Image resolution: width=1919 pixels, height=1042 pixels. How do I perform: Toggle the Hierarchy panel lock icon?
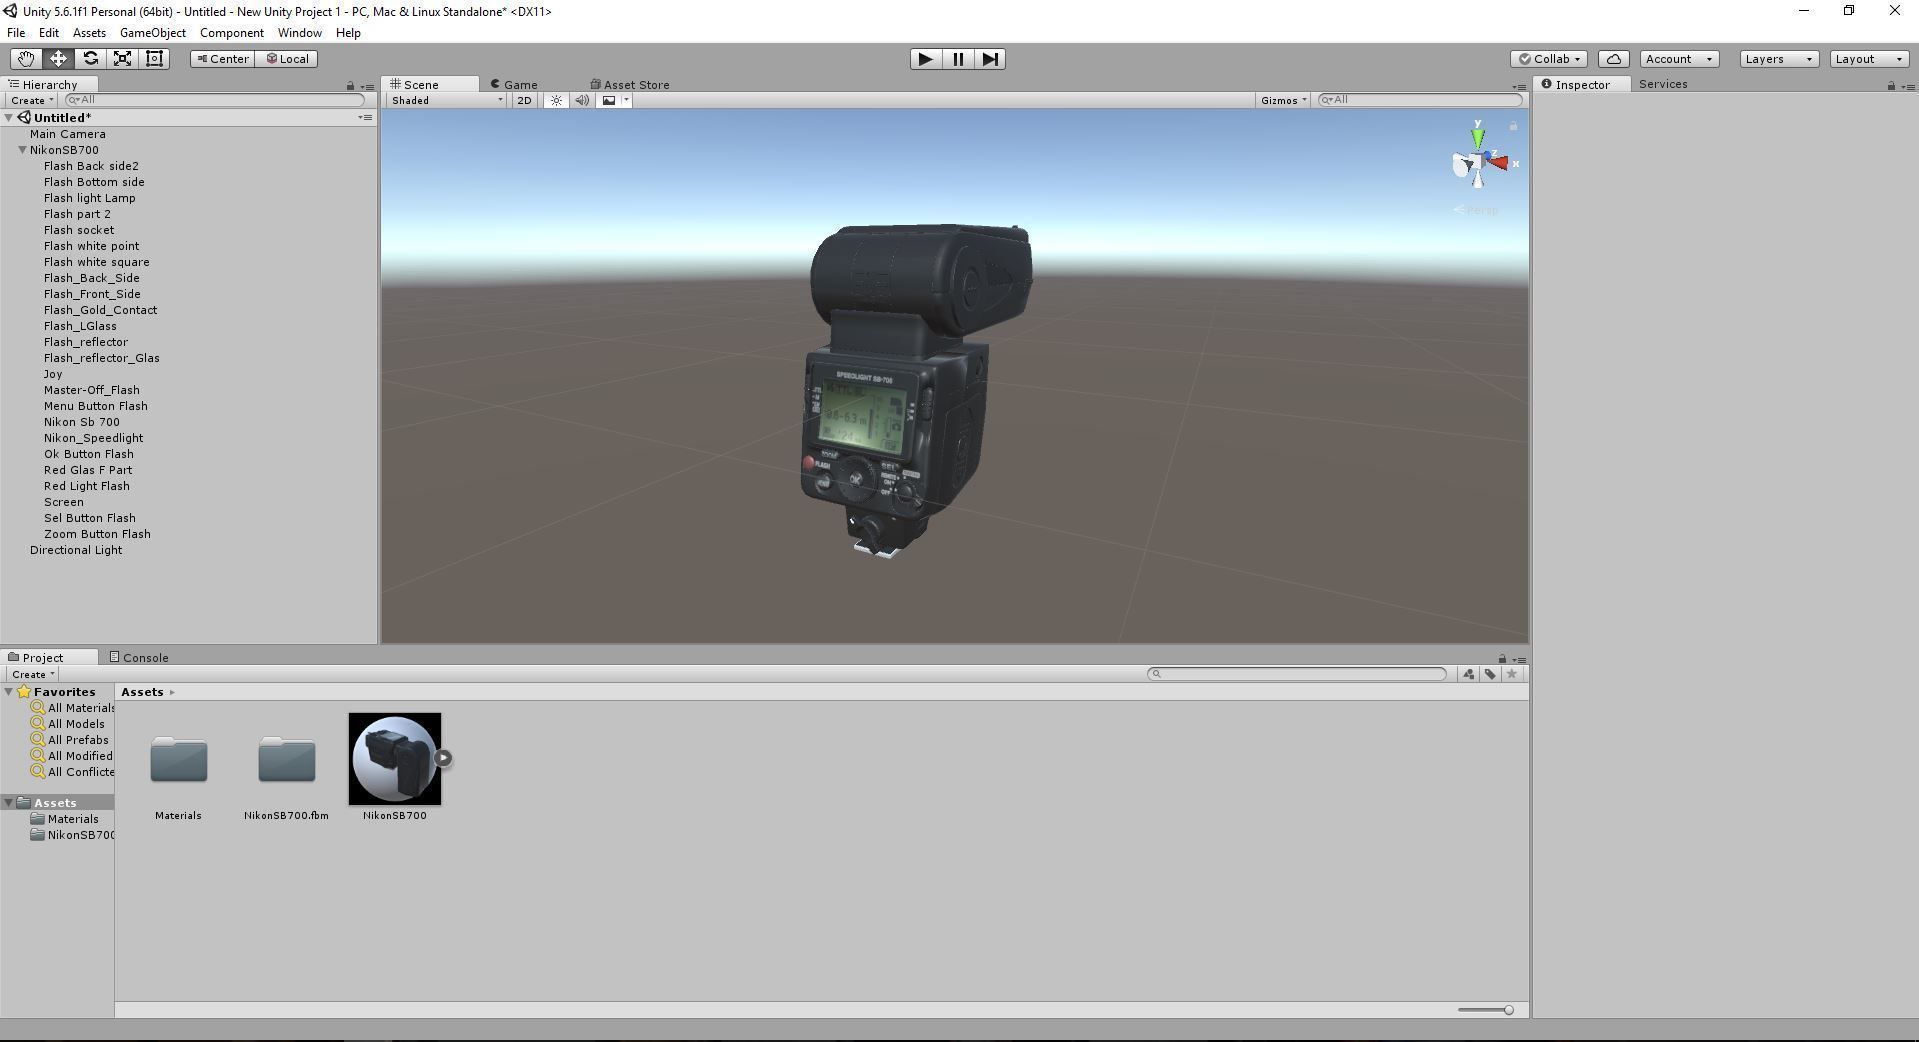pyautogui.click(x=350, y=87)
